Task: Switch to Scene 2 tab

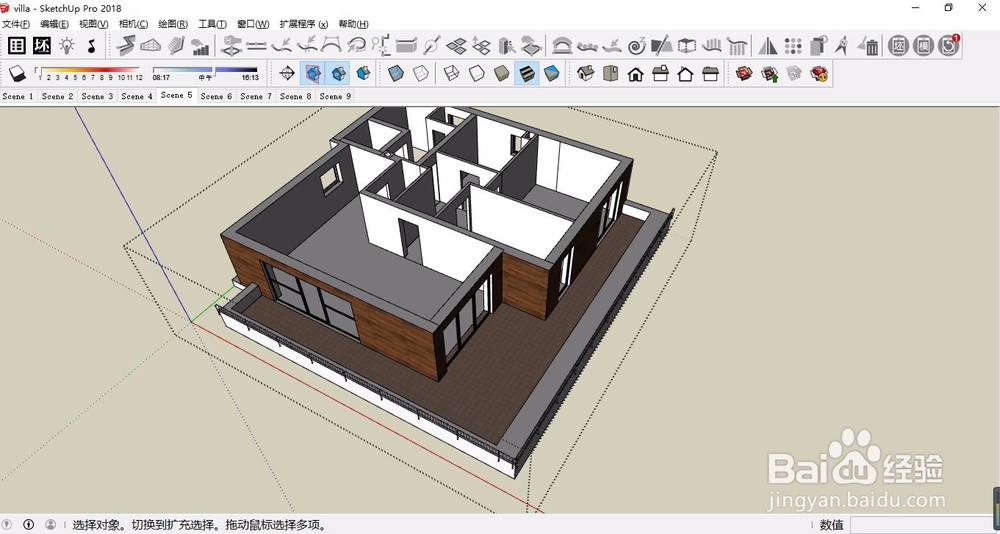Action: 57,96
